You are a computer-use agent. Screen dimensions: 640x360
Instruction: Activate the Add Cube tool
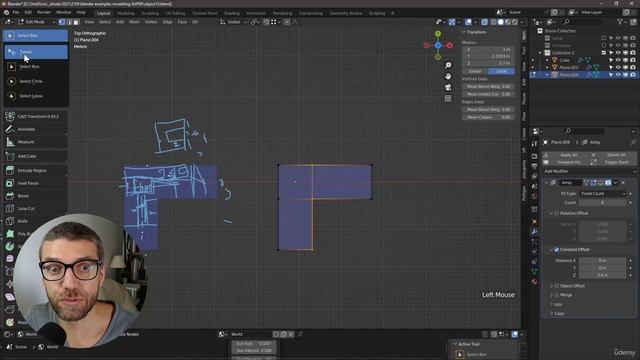pyautogui.click(x=36, y=156)
